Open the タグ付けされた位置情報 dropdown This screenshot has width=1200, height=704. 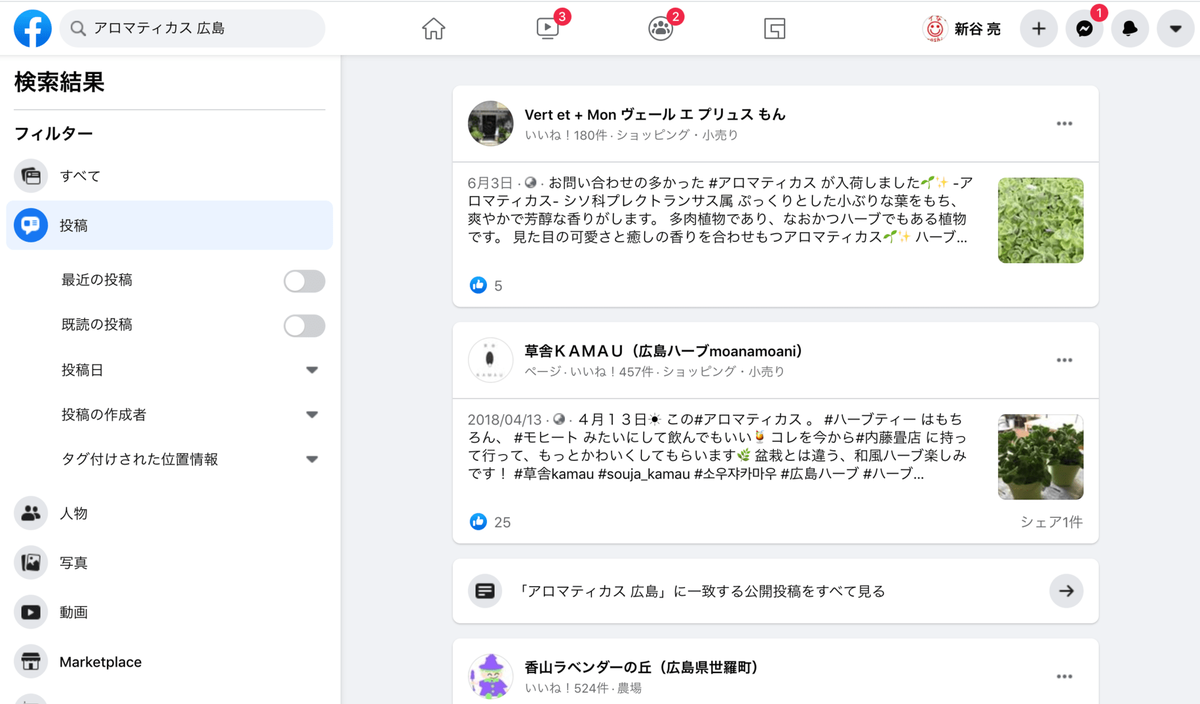311,459
